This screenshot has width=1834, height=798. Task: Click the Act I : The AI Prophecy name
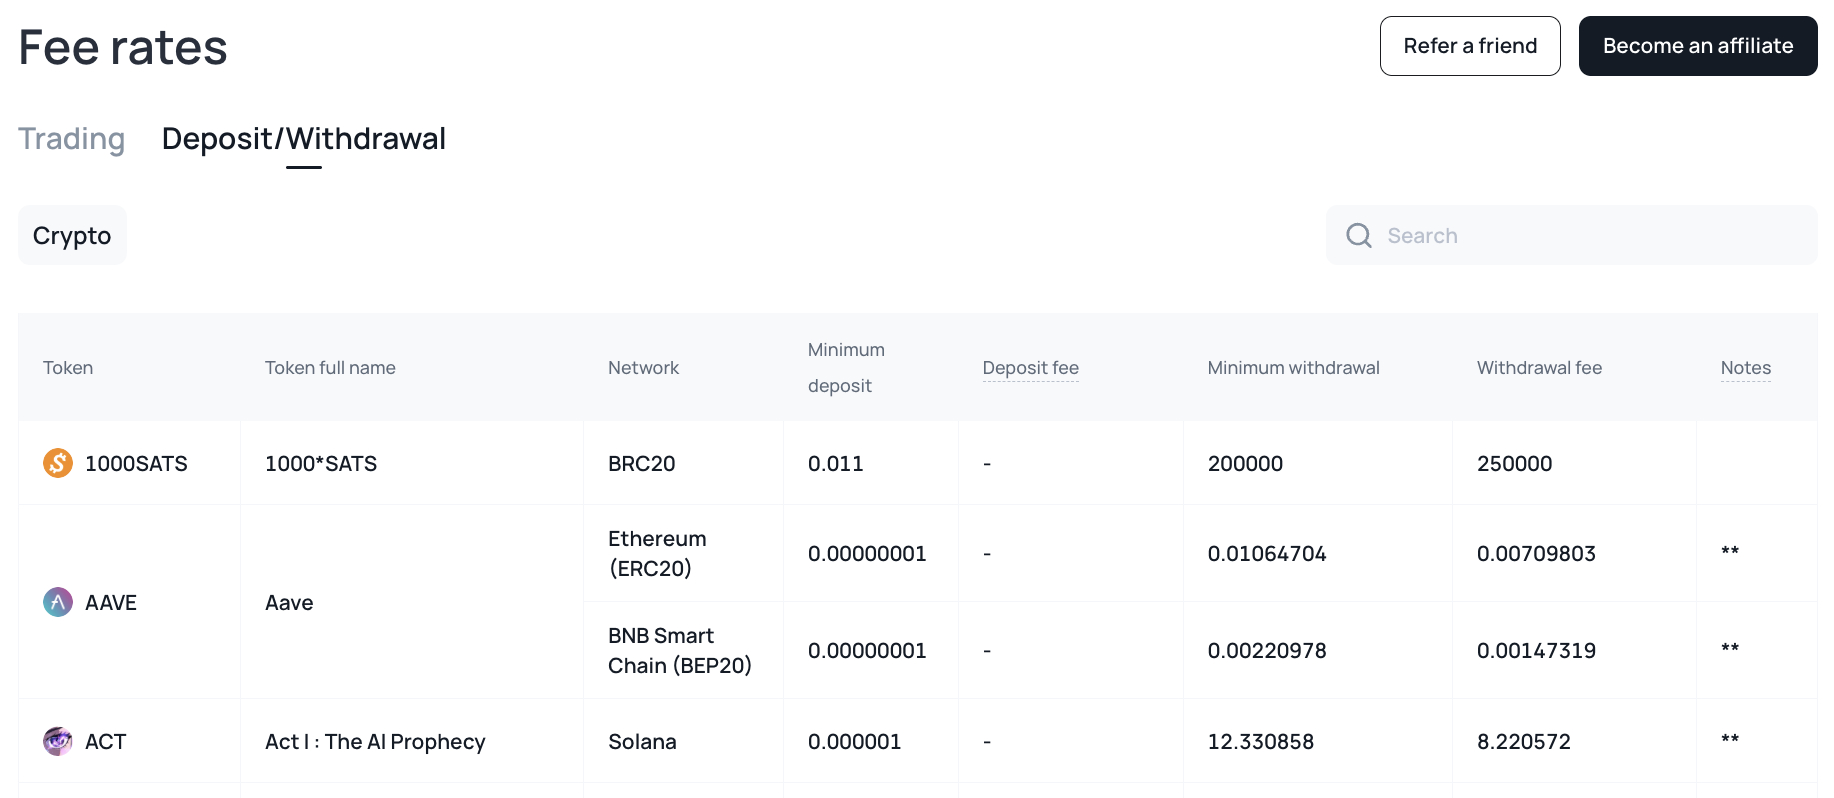pos(375,742)
